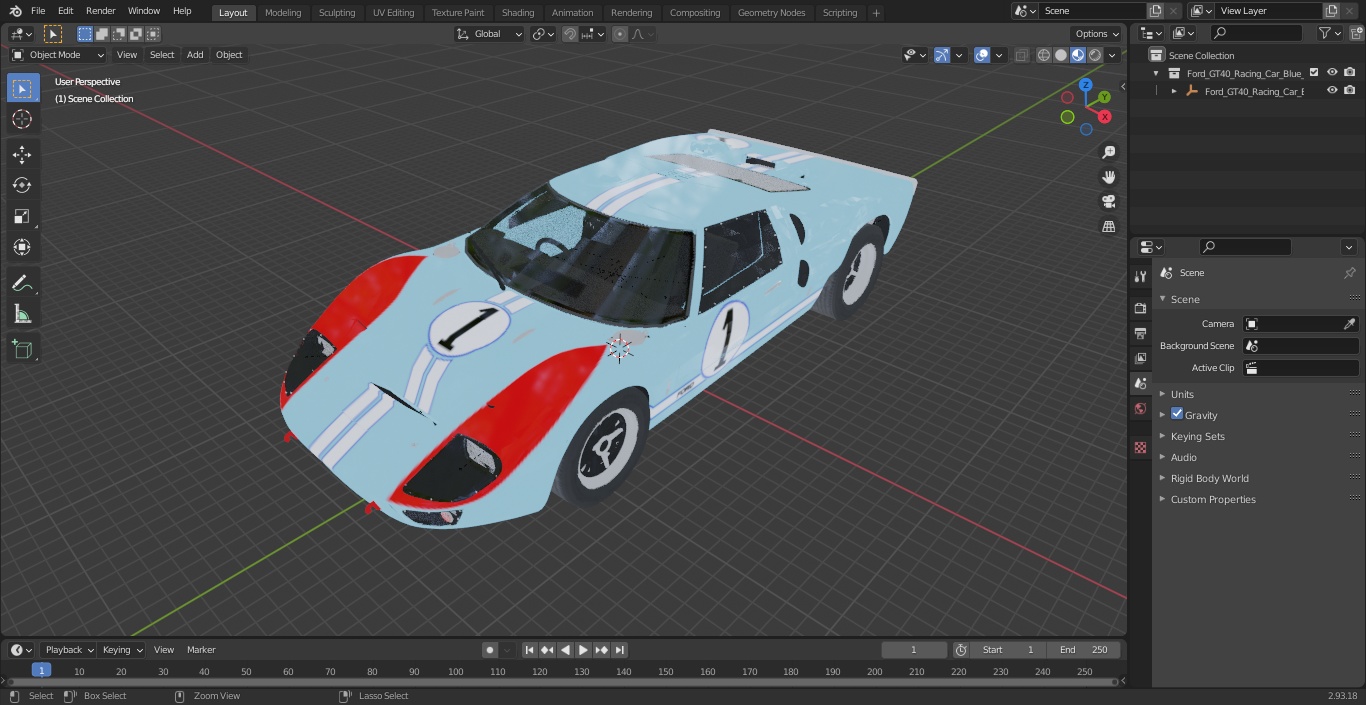Open the Playback dropdown
Viewport: 1366px width, 705px height.
pyautogui.click(x=68, y=650)
